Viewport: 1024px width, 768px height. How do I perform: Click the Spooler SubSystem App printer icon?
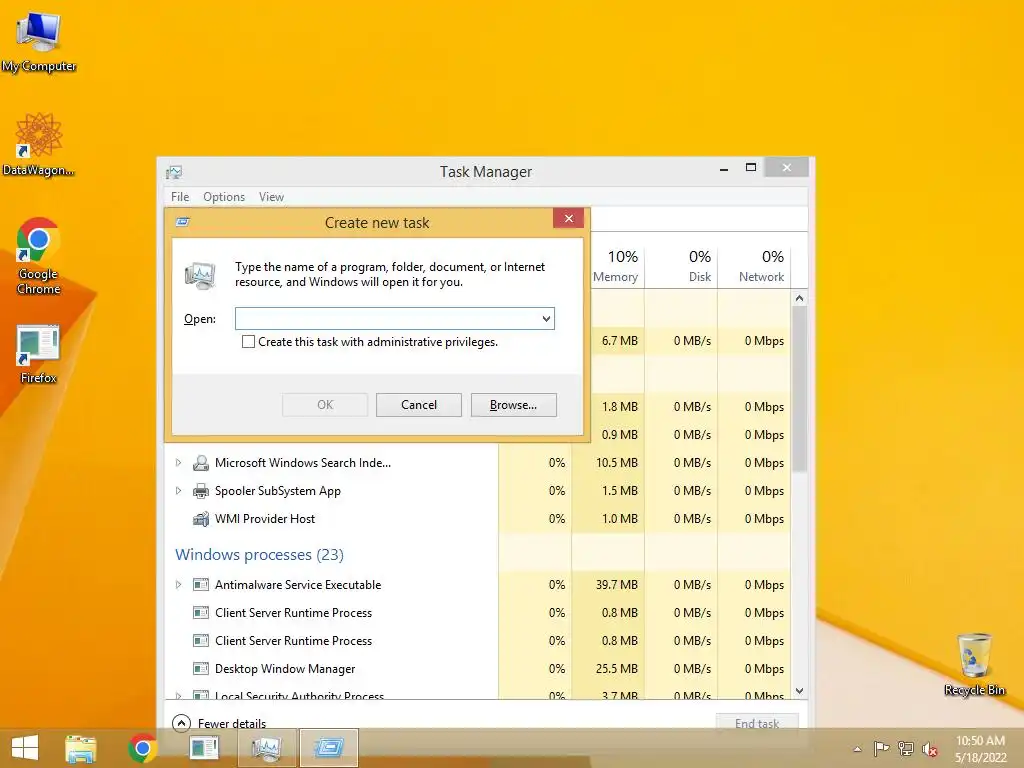pyautogui.click(x=200, y=491)
